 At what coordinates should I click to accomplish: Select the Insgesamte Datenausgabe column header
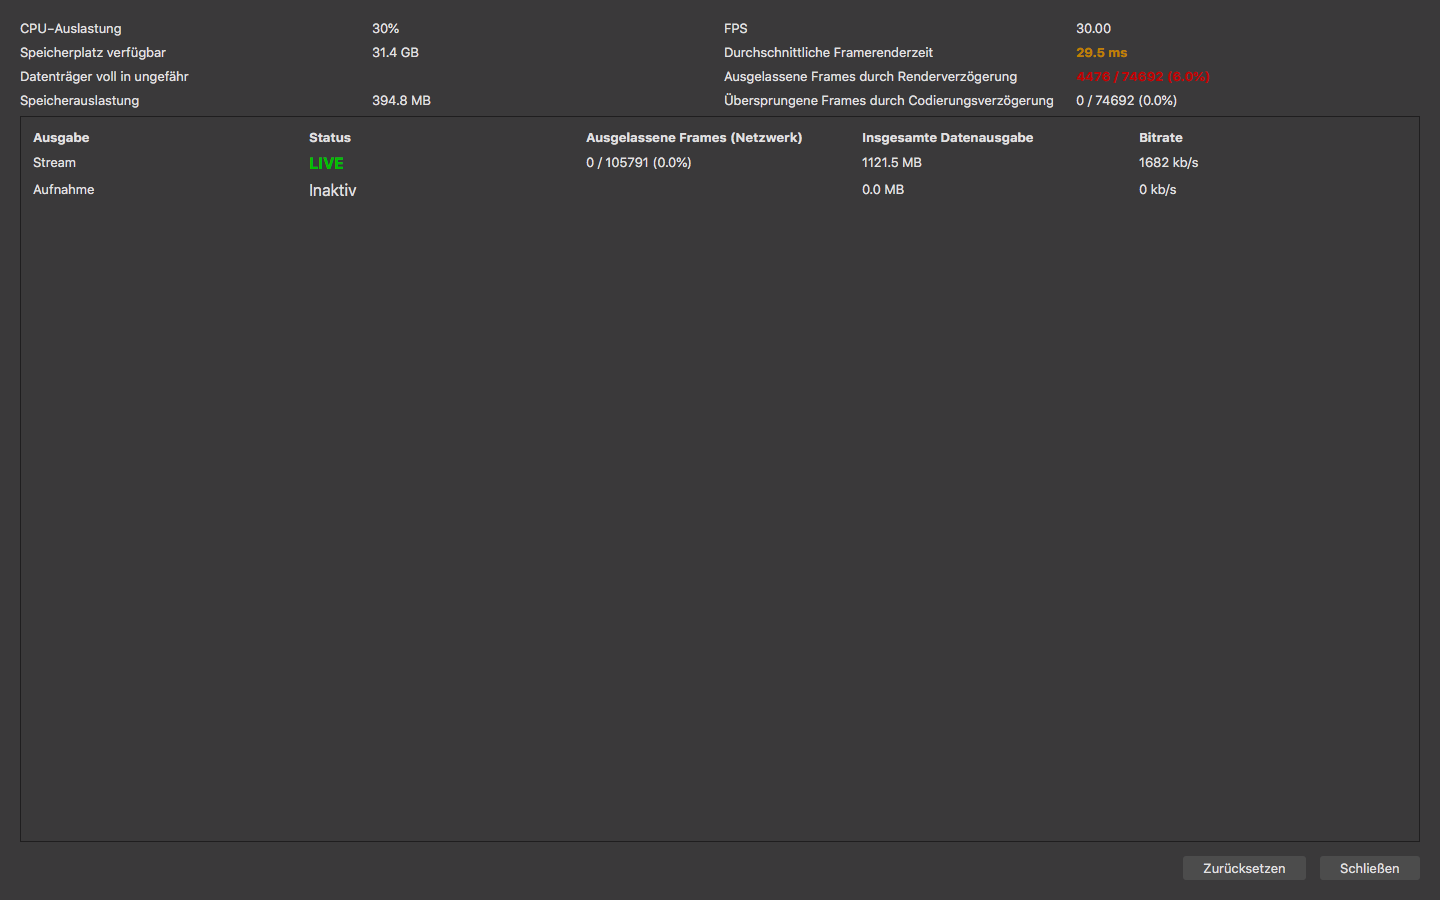click(x=947, y=138)
